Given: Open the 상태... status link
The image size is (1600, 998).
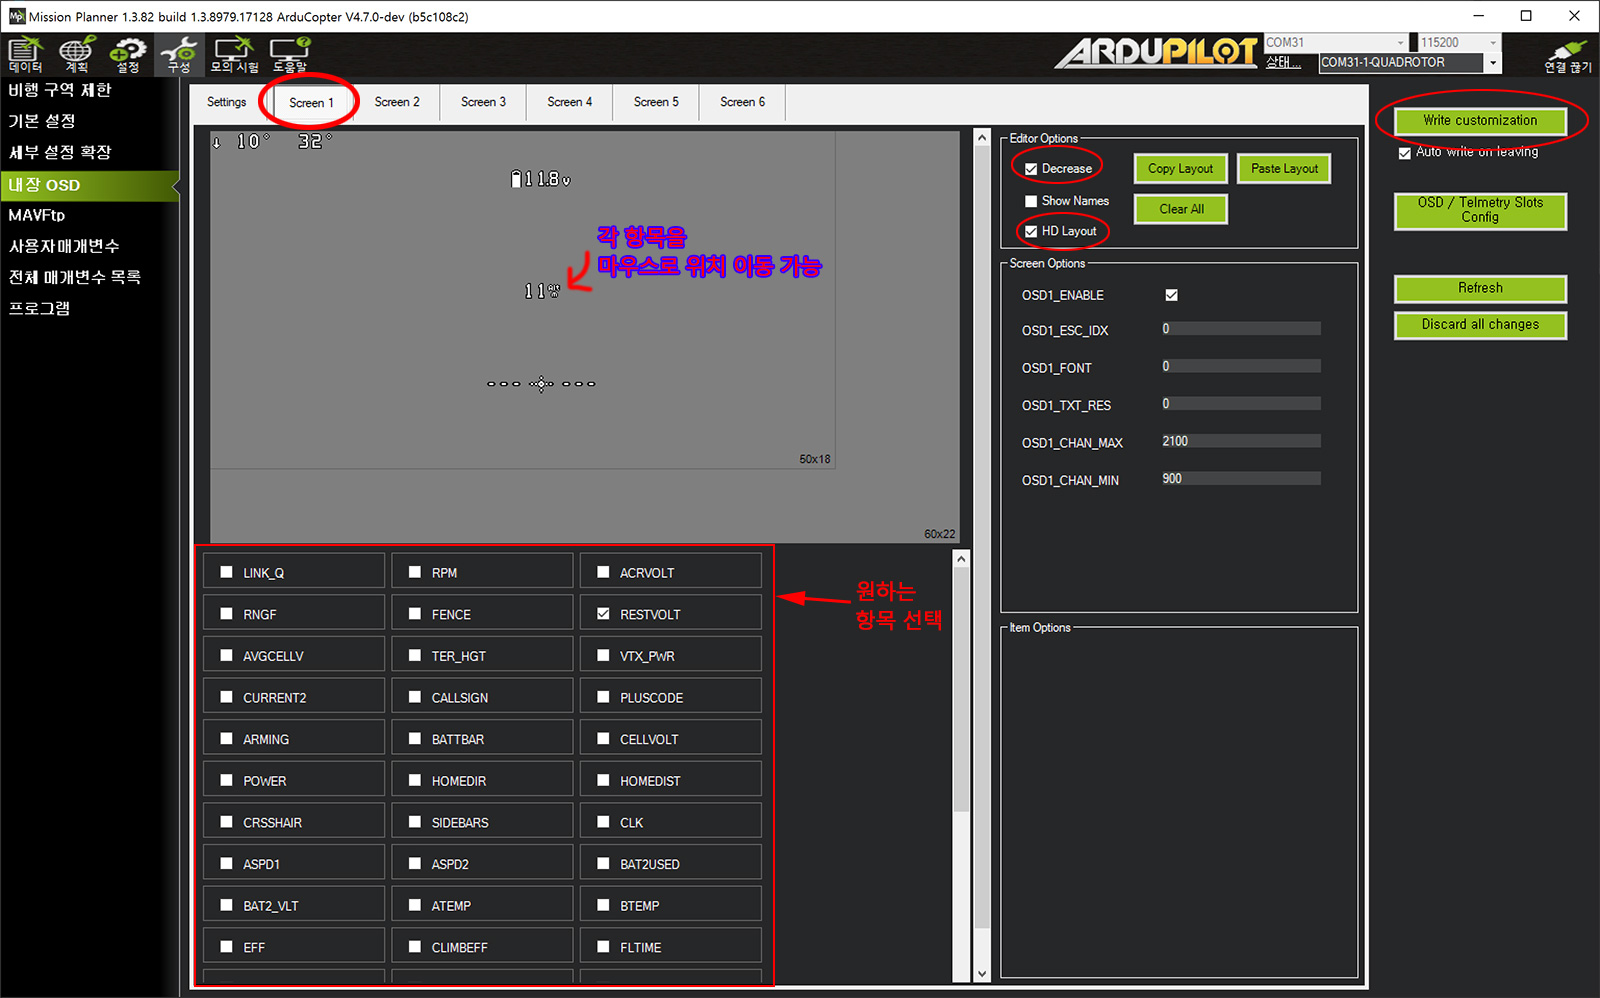Looking at the screenshot, I should click(x=1283, y=63).
